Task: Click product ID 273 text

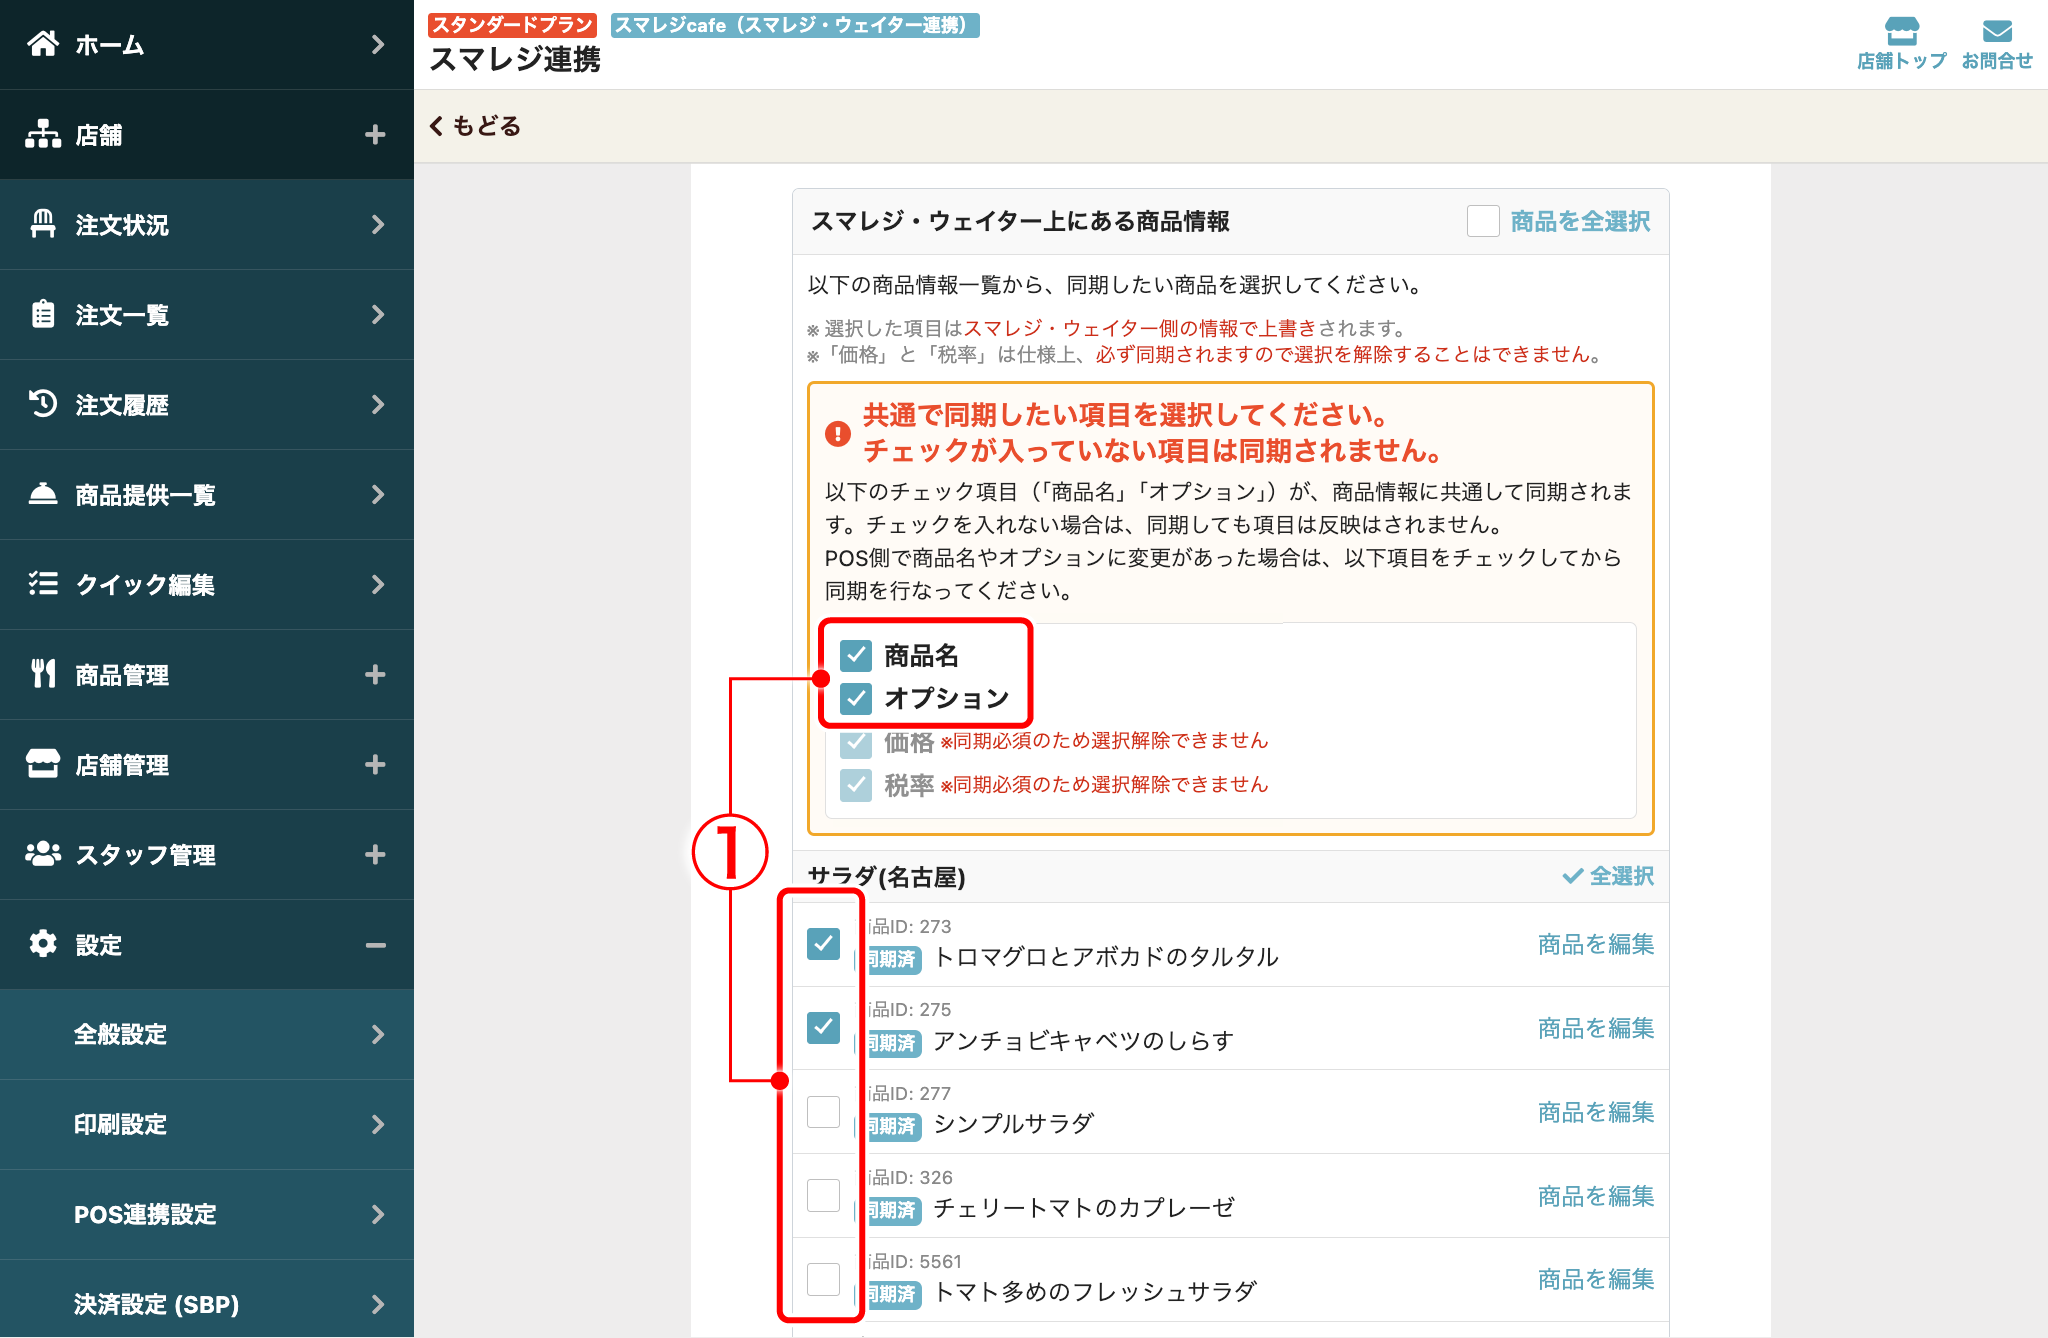Action: (909, 926)
